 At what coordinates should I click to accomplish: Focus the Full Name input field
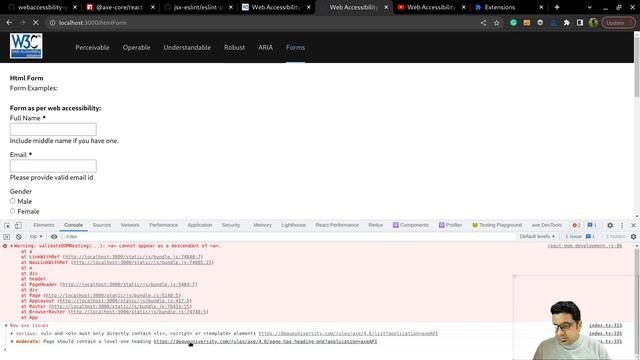pos(53,129)
